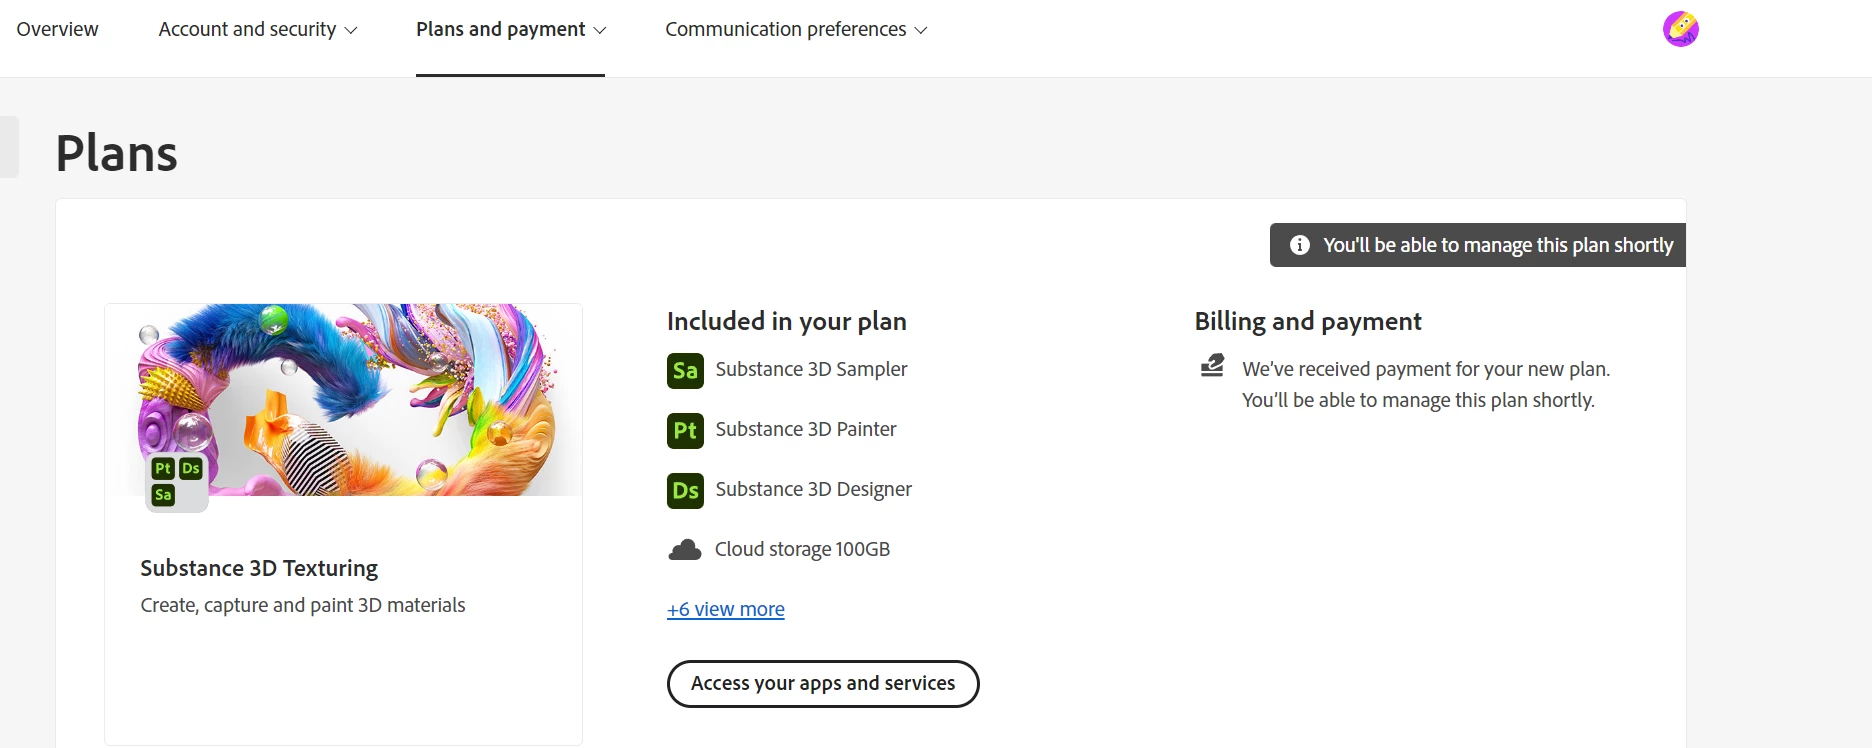Click the Substance 3D Designer Ds icon
The image size is (1872, 748).
click(685, 491)
